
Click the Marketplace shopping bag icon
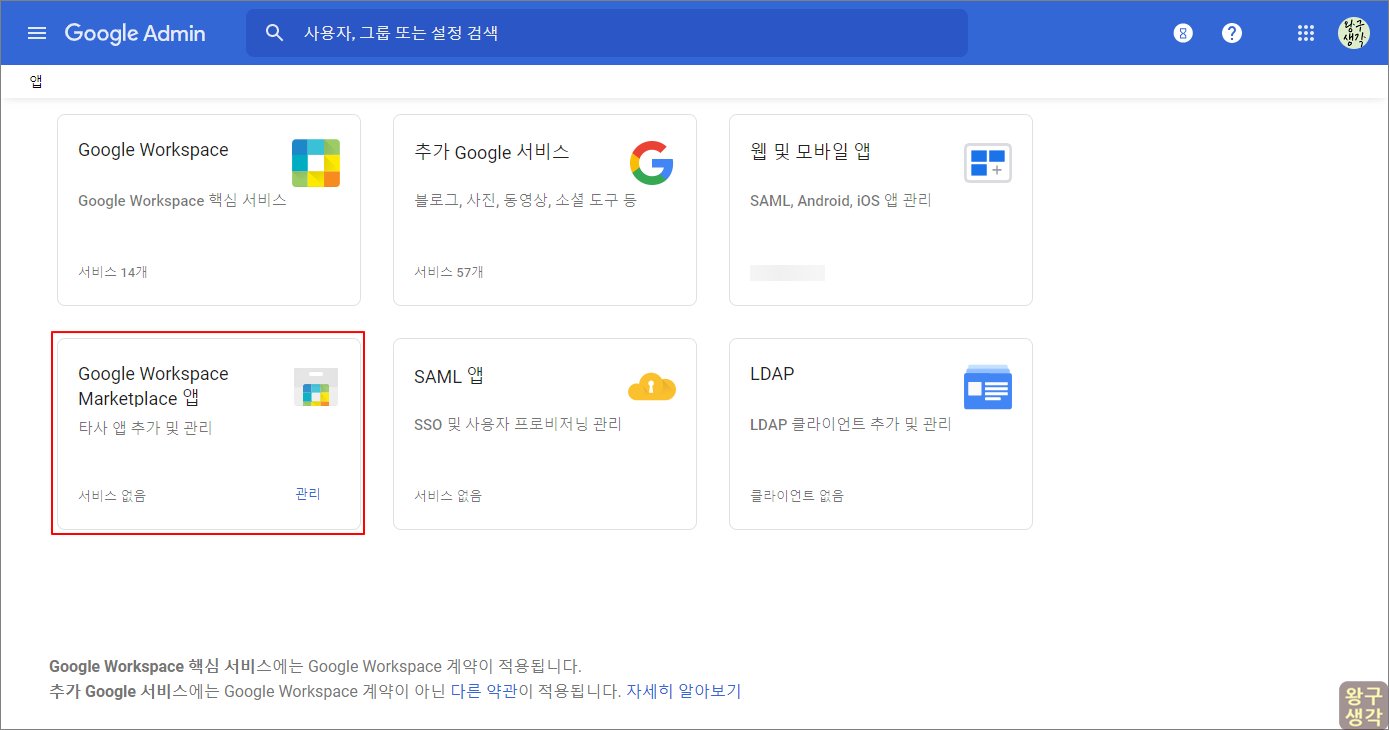(x=316, y=387)
